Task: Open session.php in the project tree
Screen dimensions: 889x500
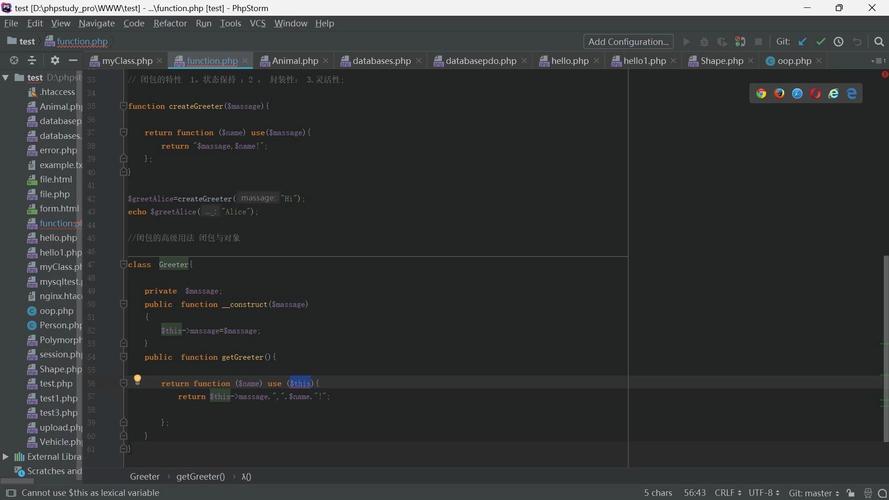Action: point(54,354)
